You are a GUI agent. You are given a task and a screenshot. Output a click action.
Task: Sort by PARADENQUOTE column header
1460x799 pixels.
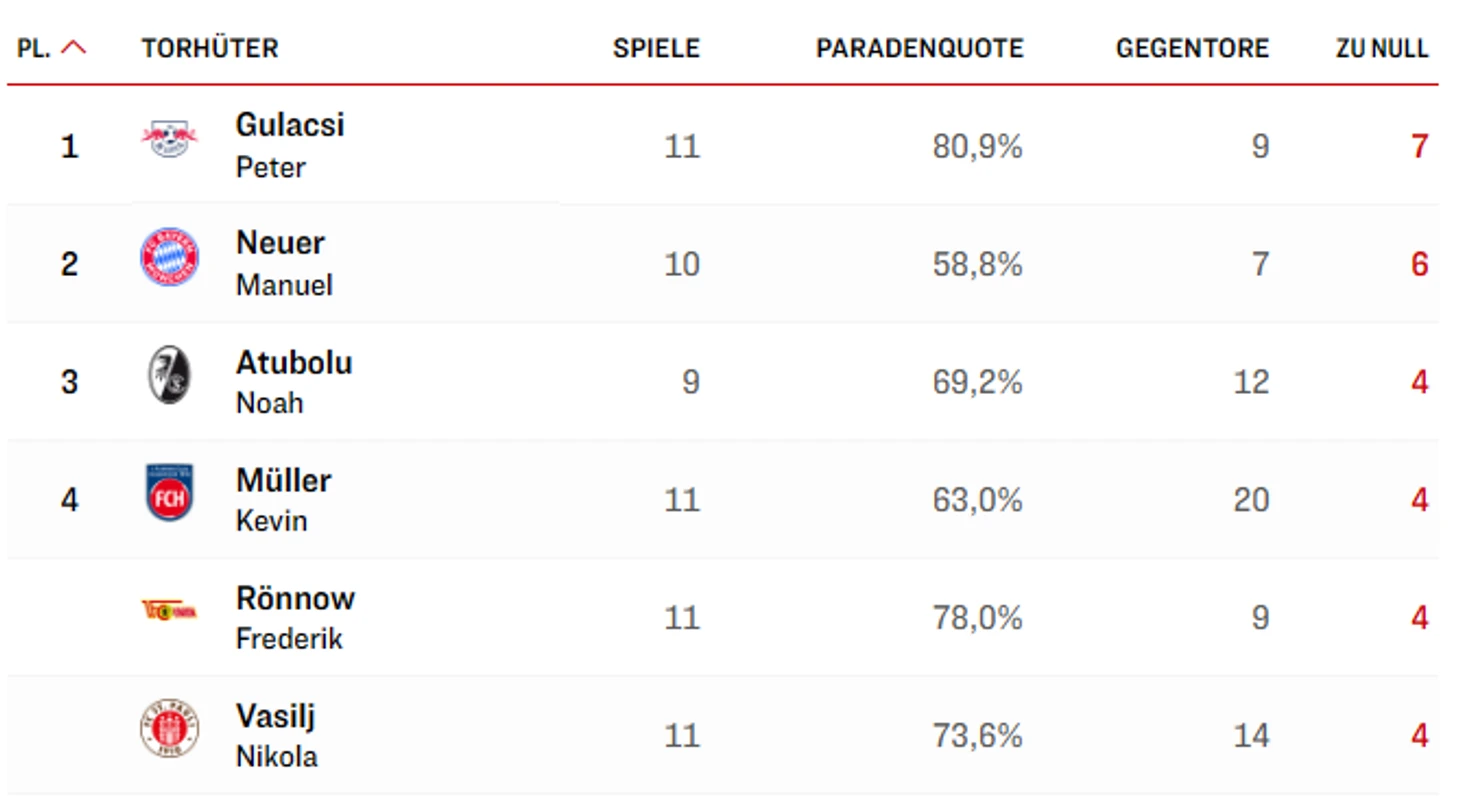pyautogui.click(x=920, y=48)
